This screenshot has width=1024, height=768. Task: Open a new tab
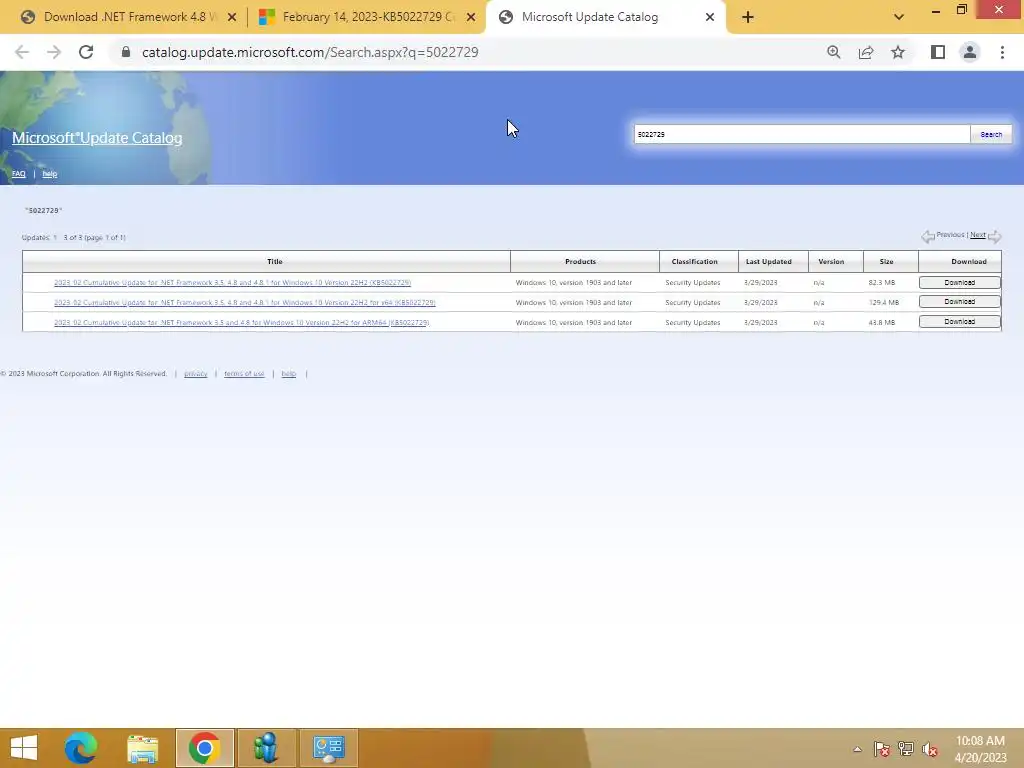pyautogui.click(x=748, y=18)
